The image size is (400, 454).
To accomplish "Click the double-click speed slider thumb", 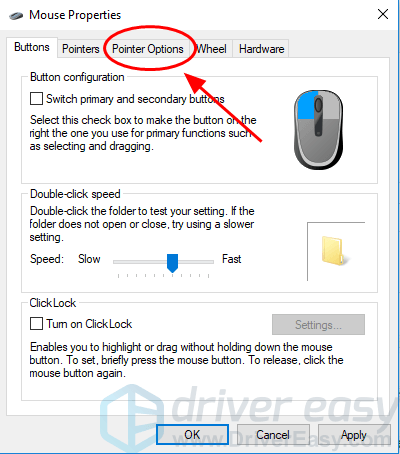I will (172, 263).
